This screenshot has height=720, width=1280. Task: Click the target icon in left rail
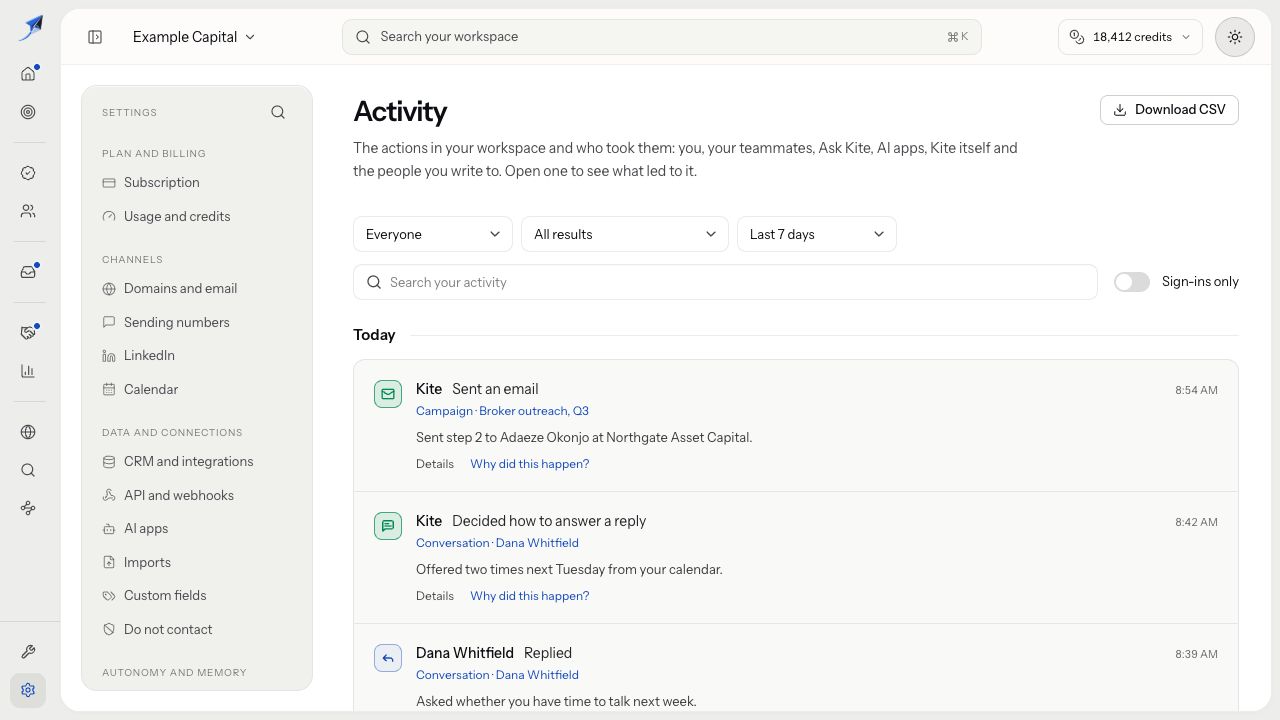[28, 112]
